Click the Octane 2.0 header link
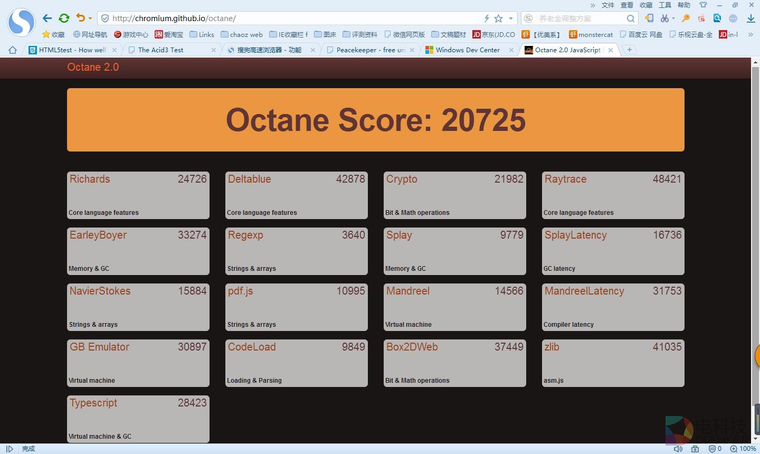760x454 pixels. (92, 67)
